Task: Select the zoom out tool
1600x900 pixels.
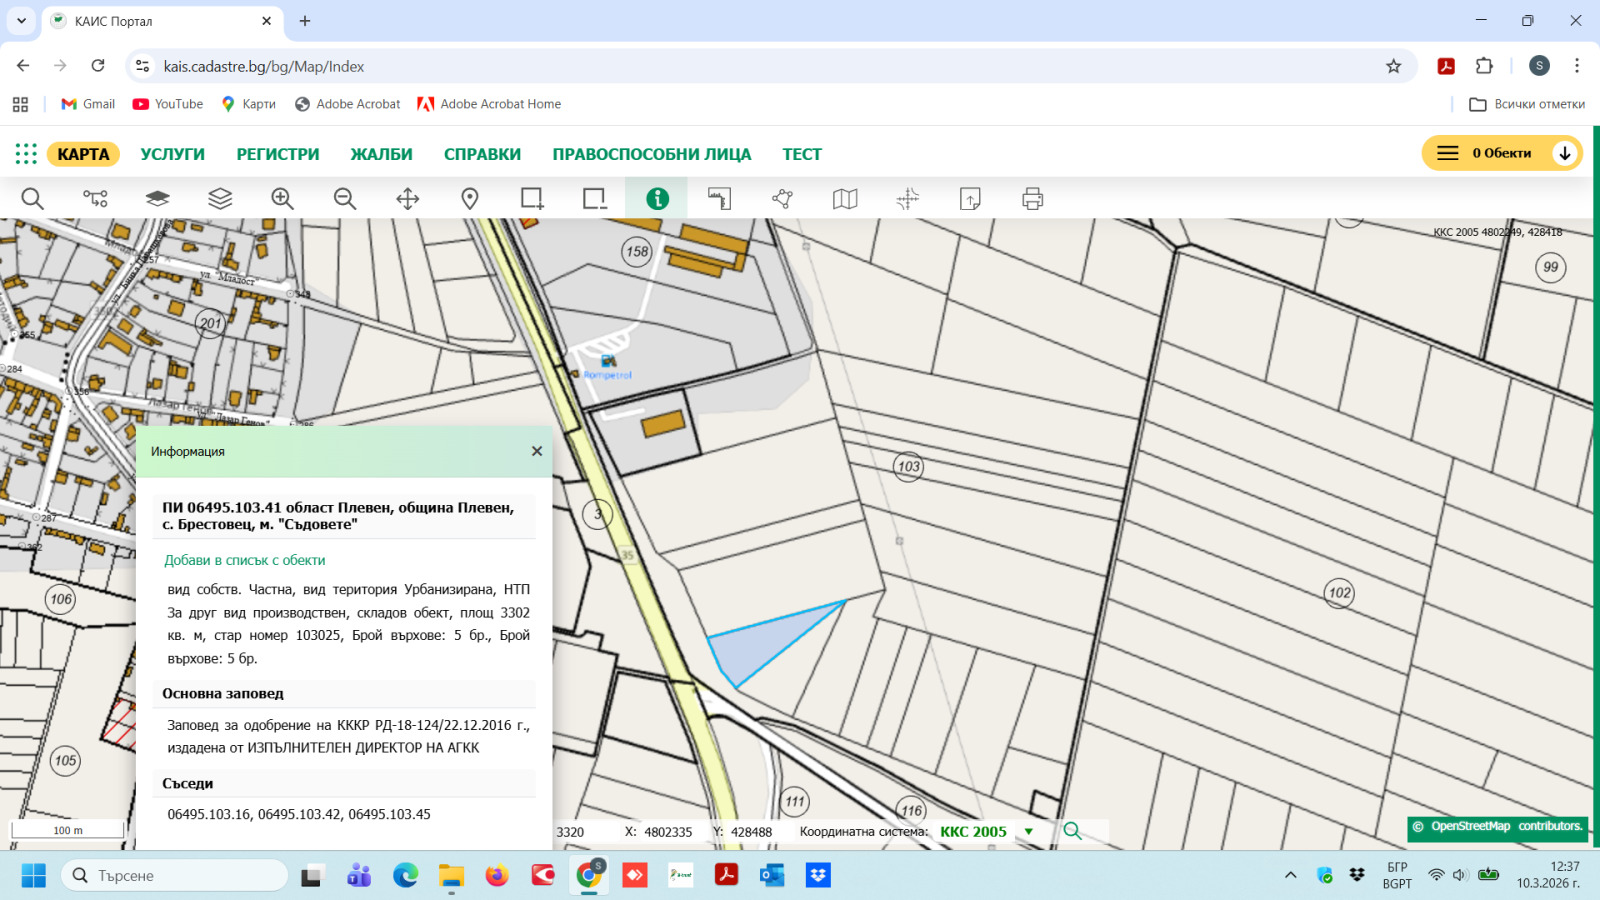Action: [344, 198]
